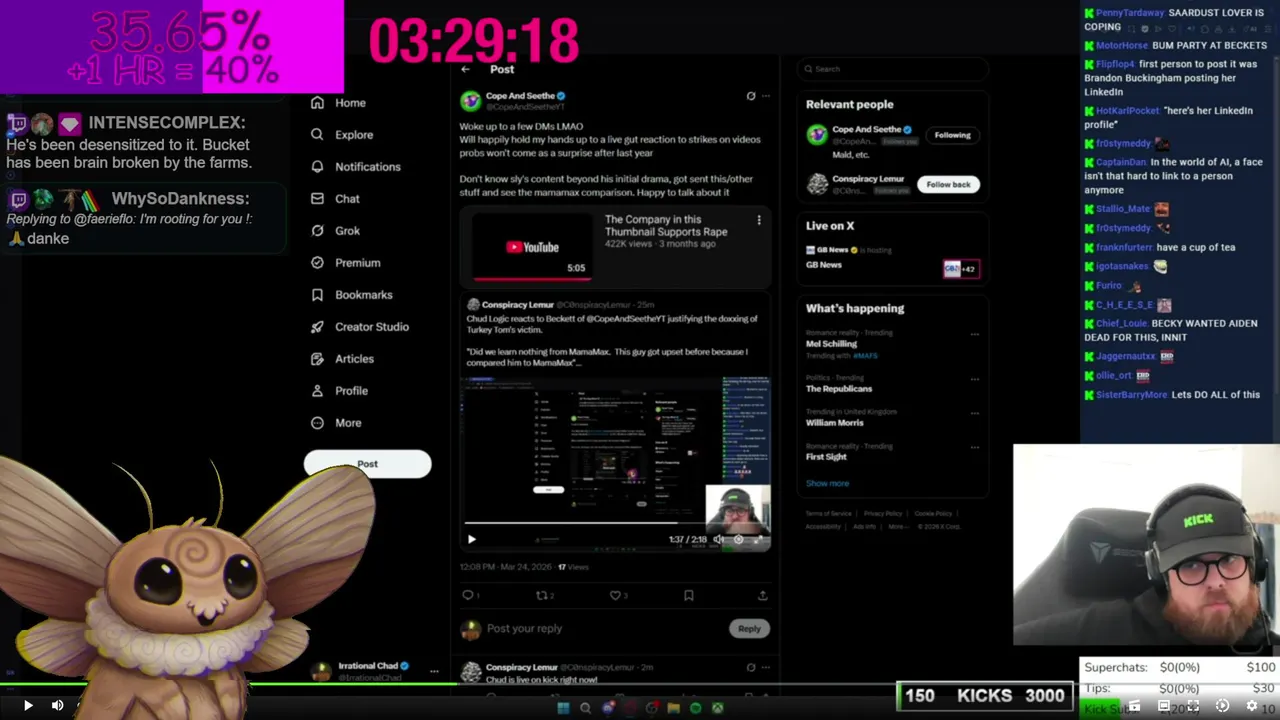Open the Chat envelope icon
1280x720 pixels.
317,199
